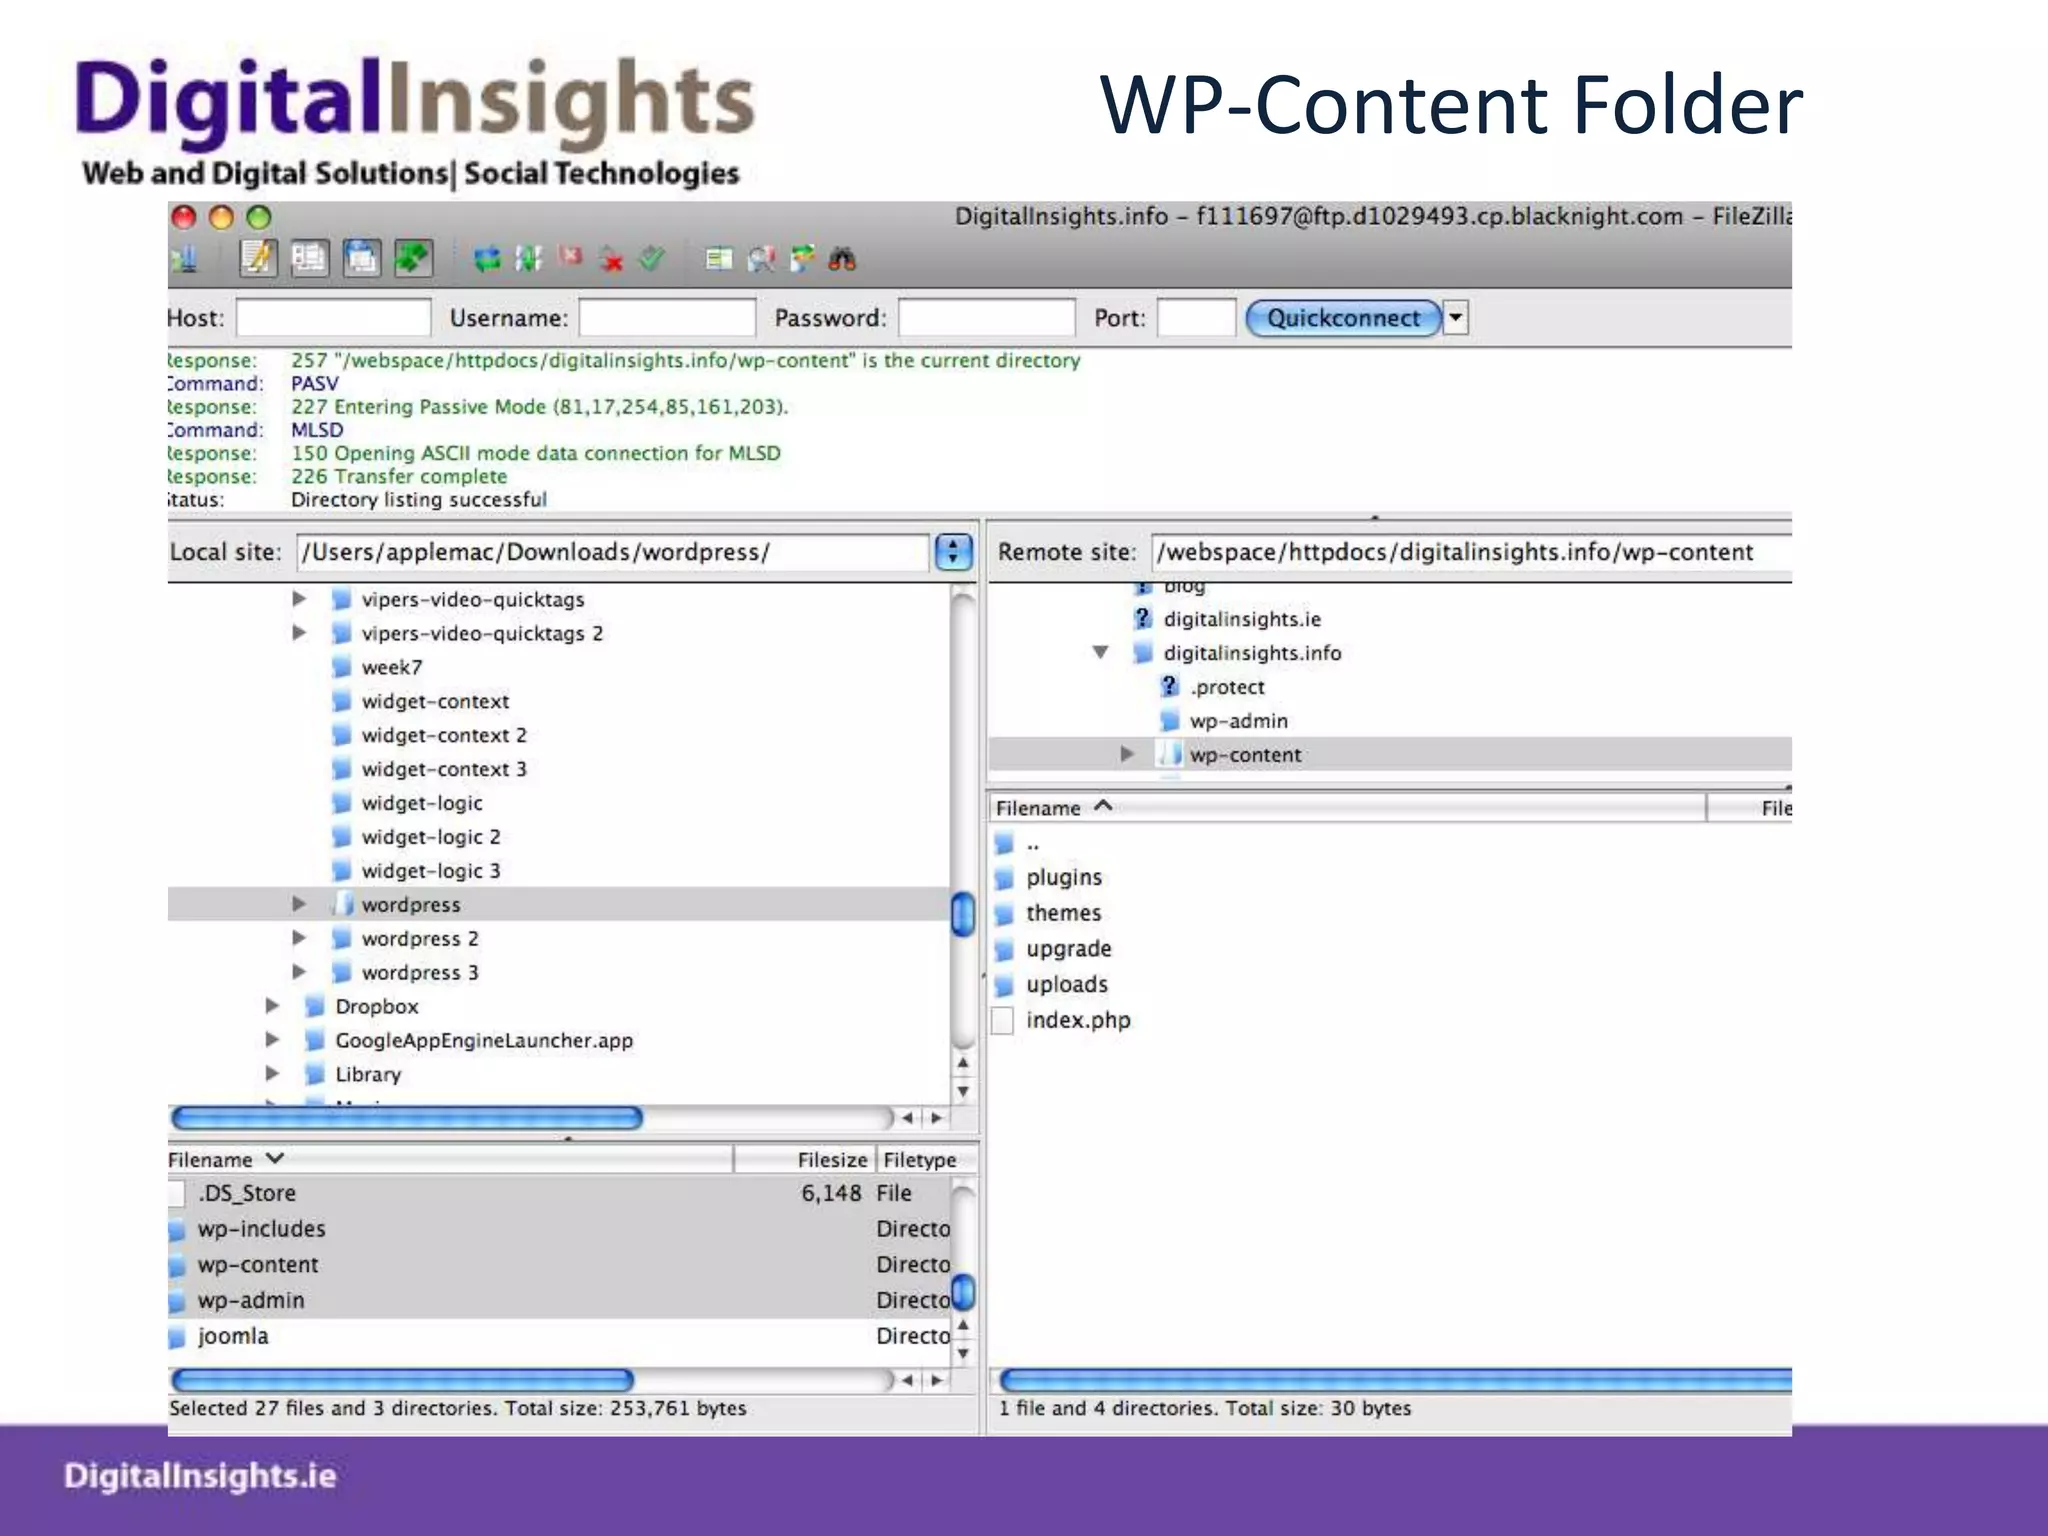Expand the Dropbox folder
The width and height of the screenshot is (2048, 1536).
[272, 1006]
